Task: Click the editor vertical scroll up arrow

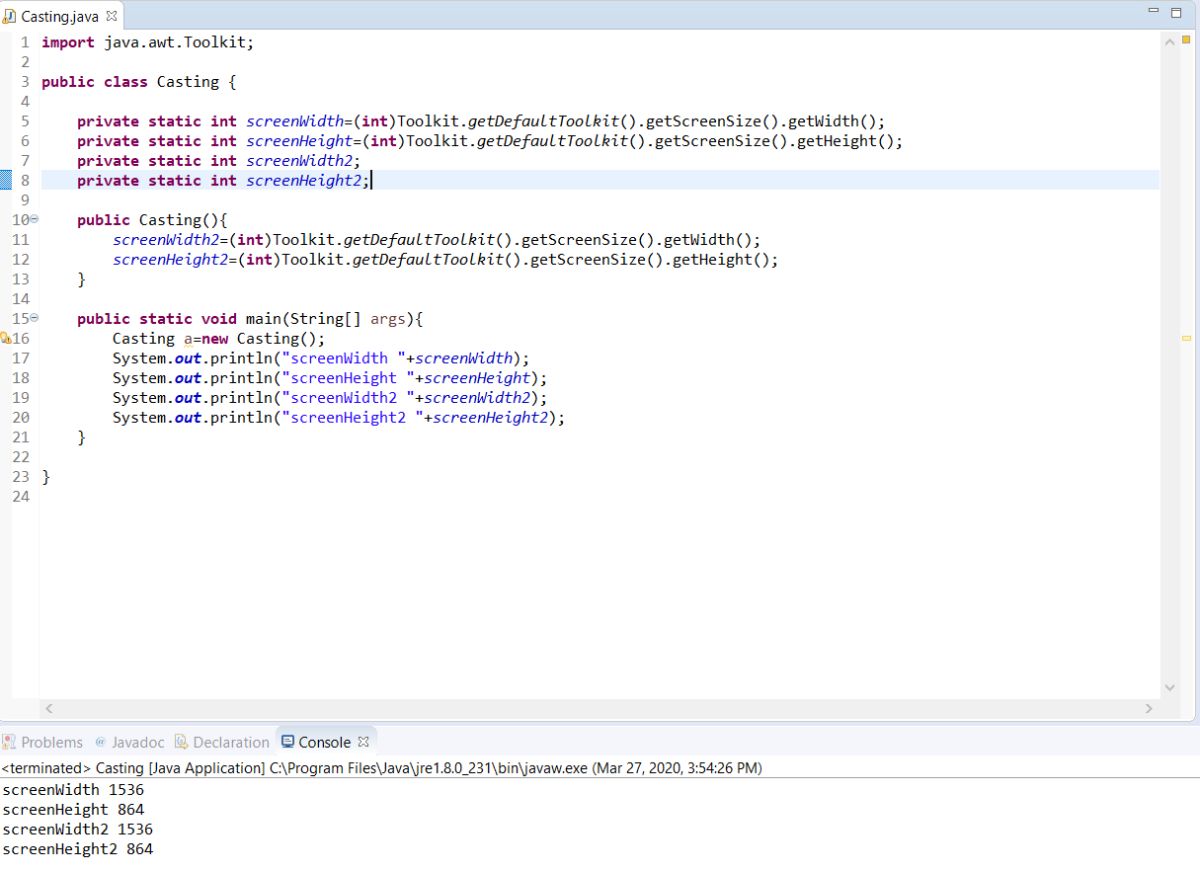Action: click(x=1170, y=41)
